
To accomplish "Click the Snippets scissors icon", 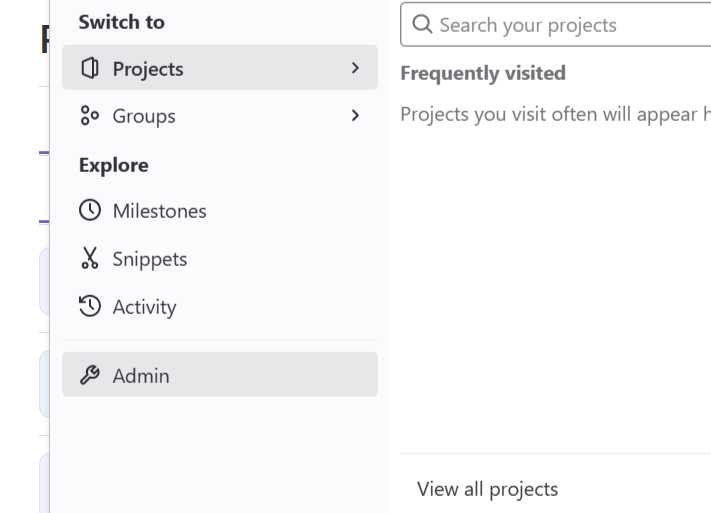I will coord(90,258).
